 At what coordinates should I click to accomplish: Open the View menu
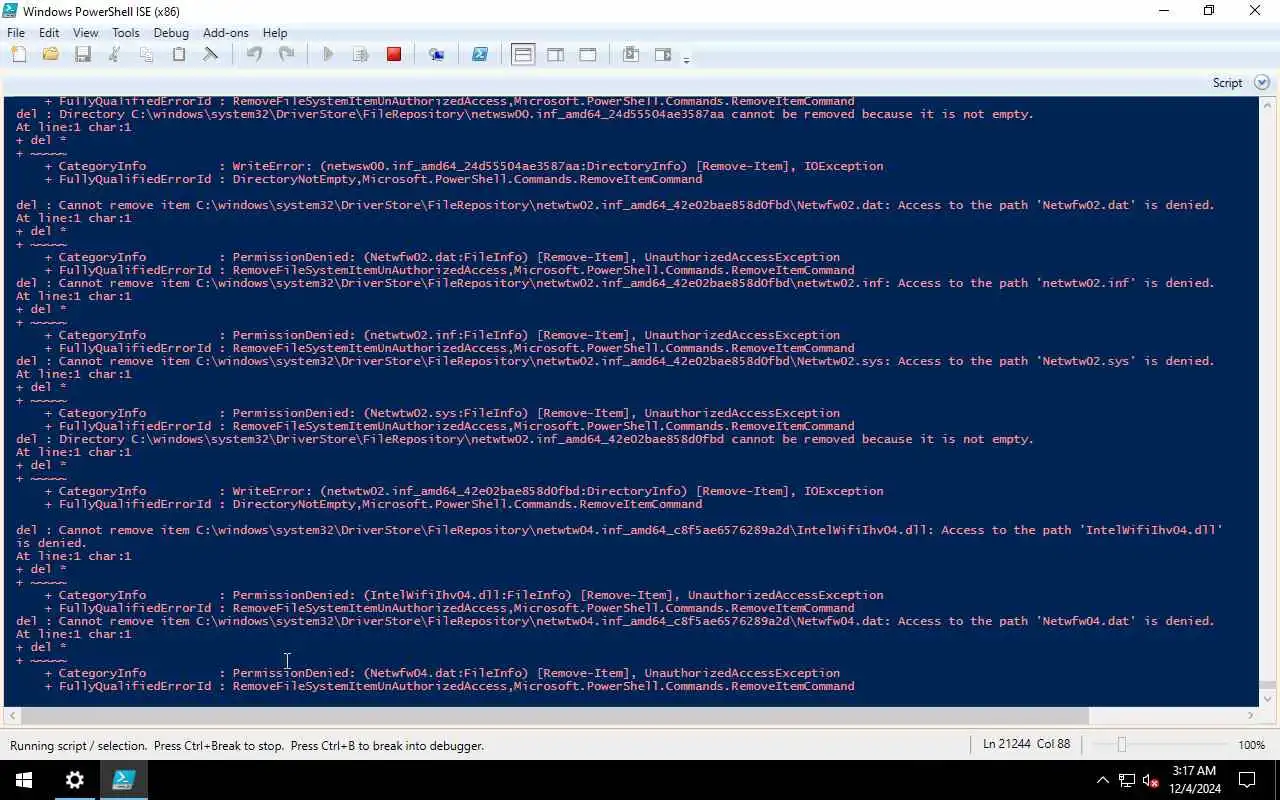(x=86, y=33)
